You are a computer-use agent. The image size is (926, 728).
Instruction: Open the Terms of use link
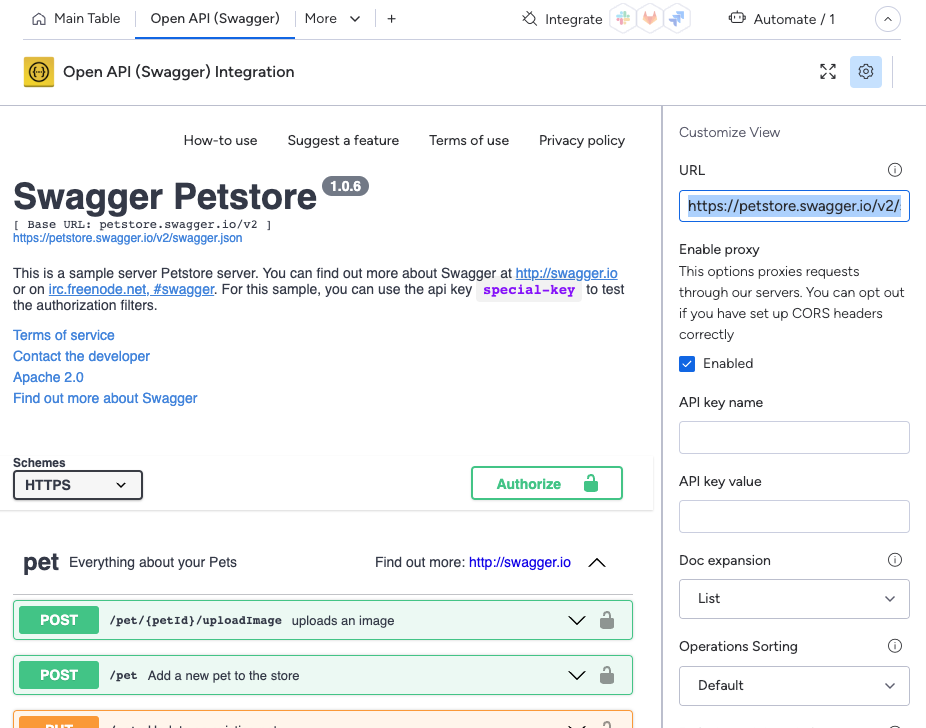(469, 141)
